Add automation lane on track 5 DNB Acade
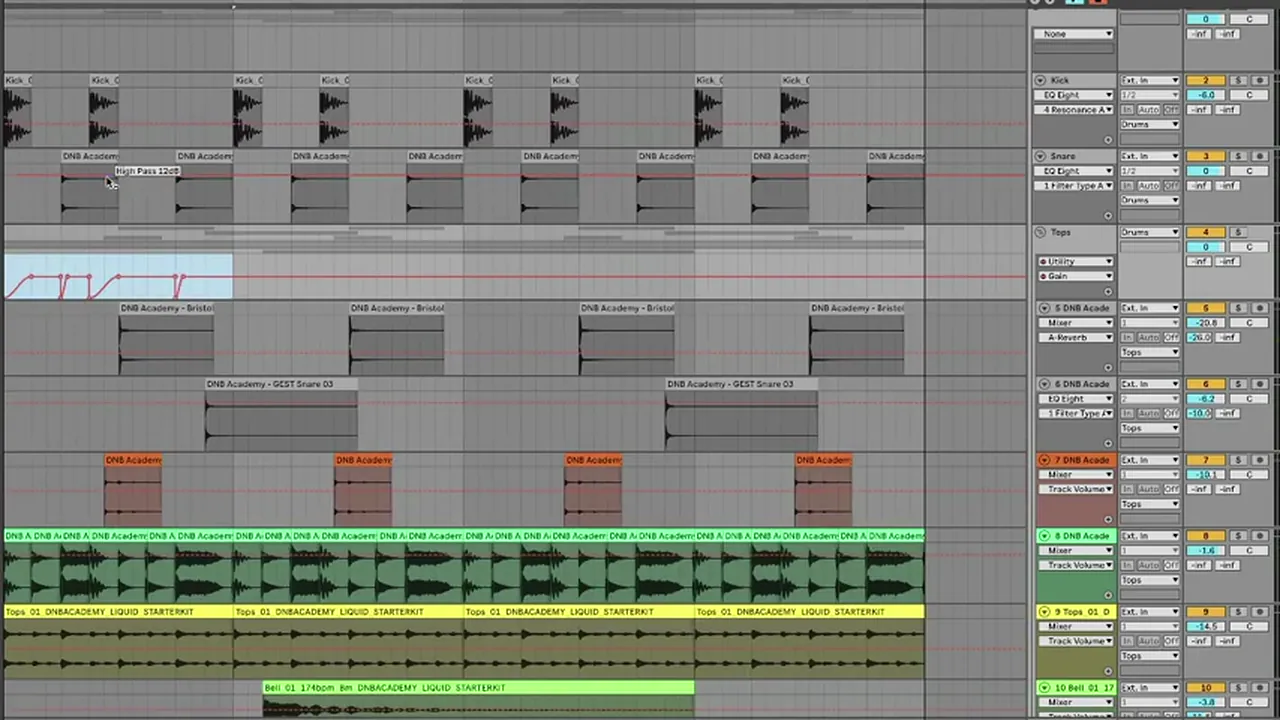1280x720 pixels. pos(1108,368)
